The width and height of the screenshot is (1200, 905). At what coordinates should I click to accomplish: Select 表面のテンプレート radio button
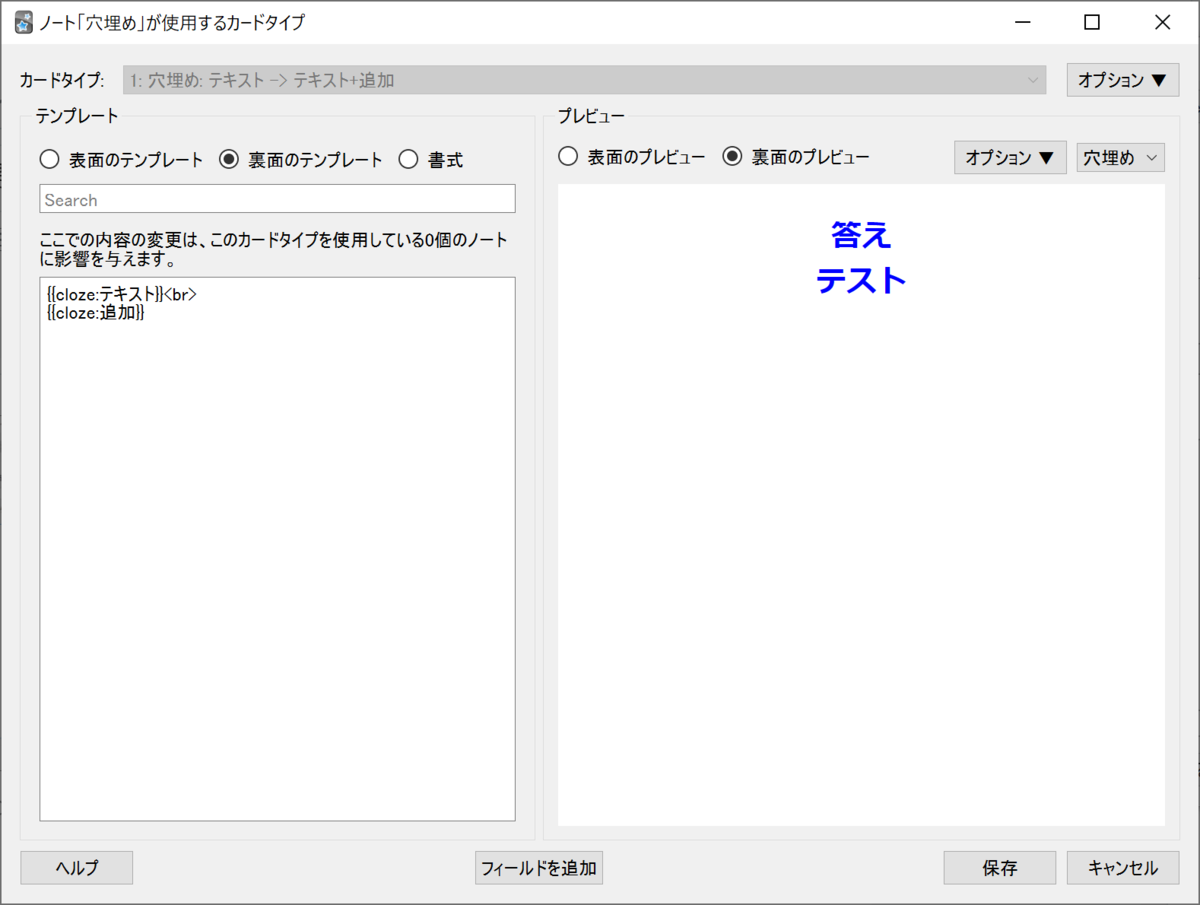pyautogui.click(x=121, y=159)
